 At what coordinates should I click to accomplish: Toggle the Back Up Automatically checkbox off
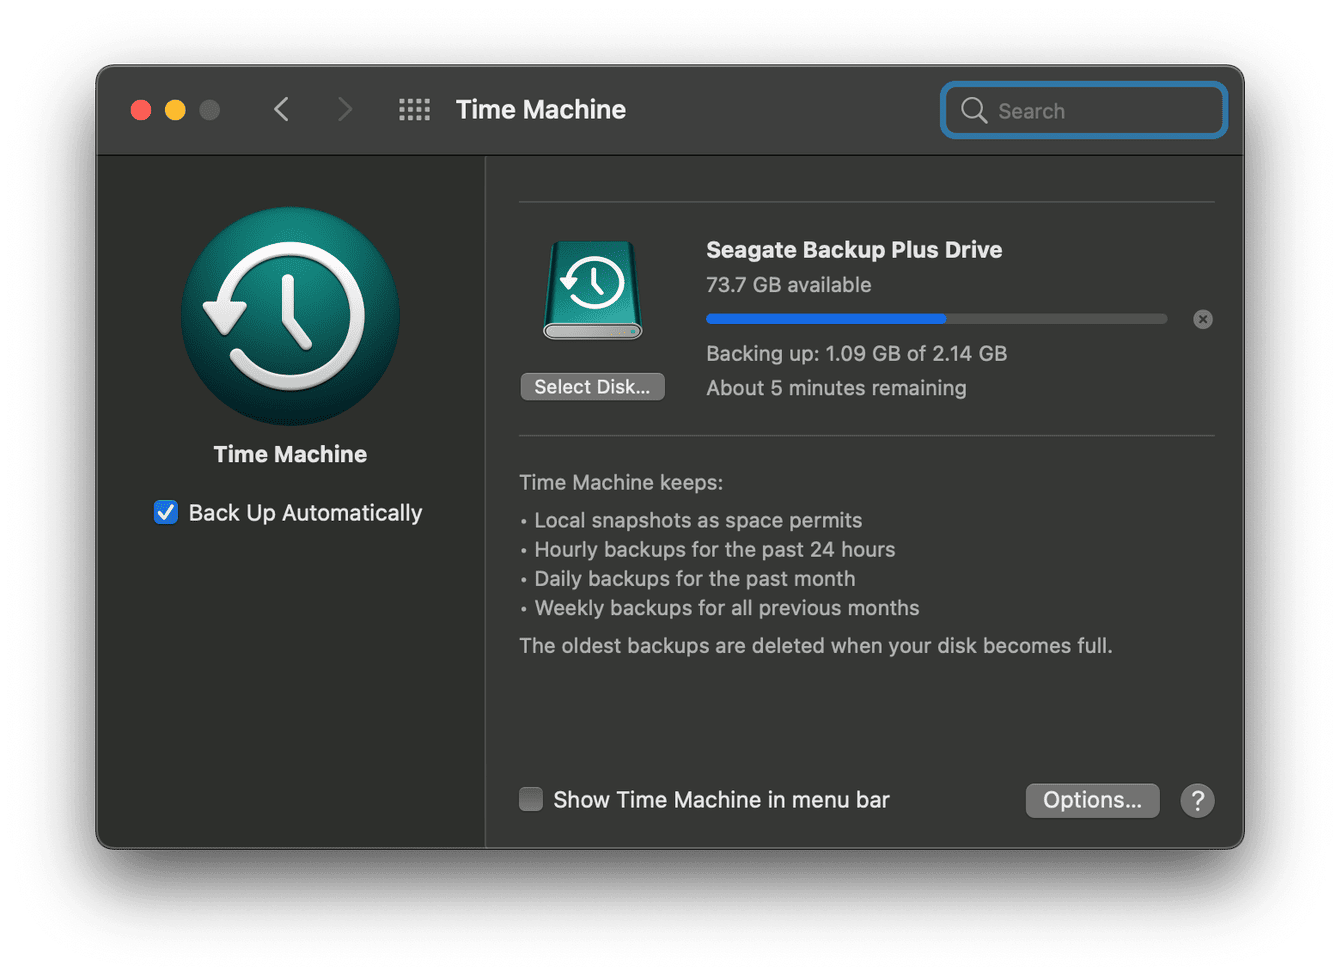pyautogui.click(x=165, y=512)
